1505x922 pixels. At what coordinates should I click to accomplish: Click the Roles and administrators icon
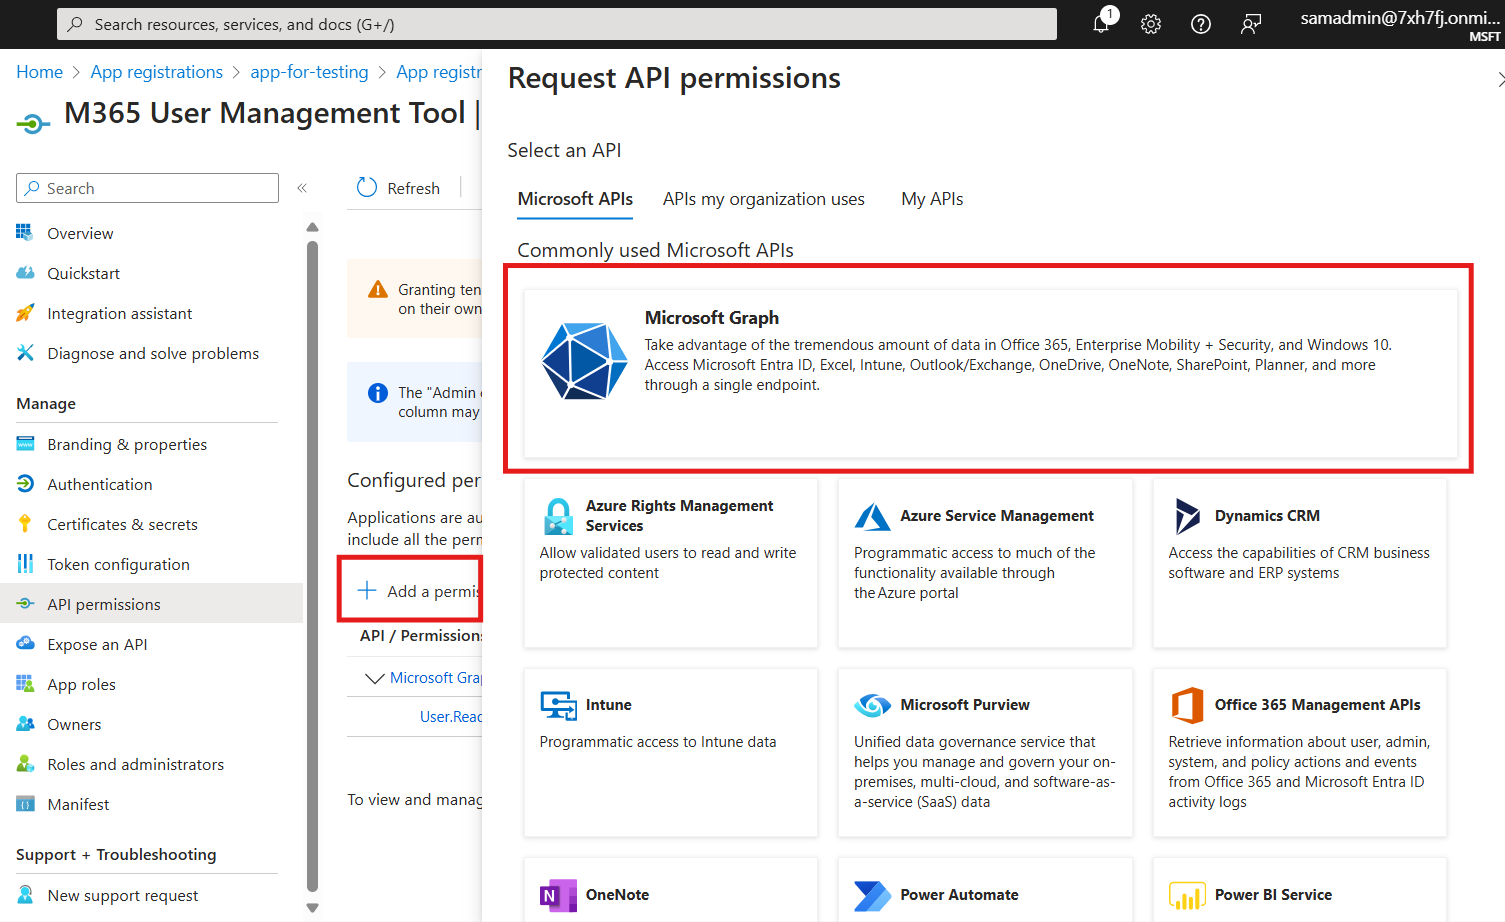pyautogui.click(x=25, y=763)
